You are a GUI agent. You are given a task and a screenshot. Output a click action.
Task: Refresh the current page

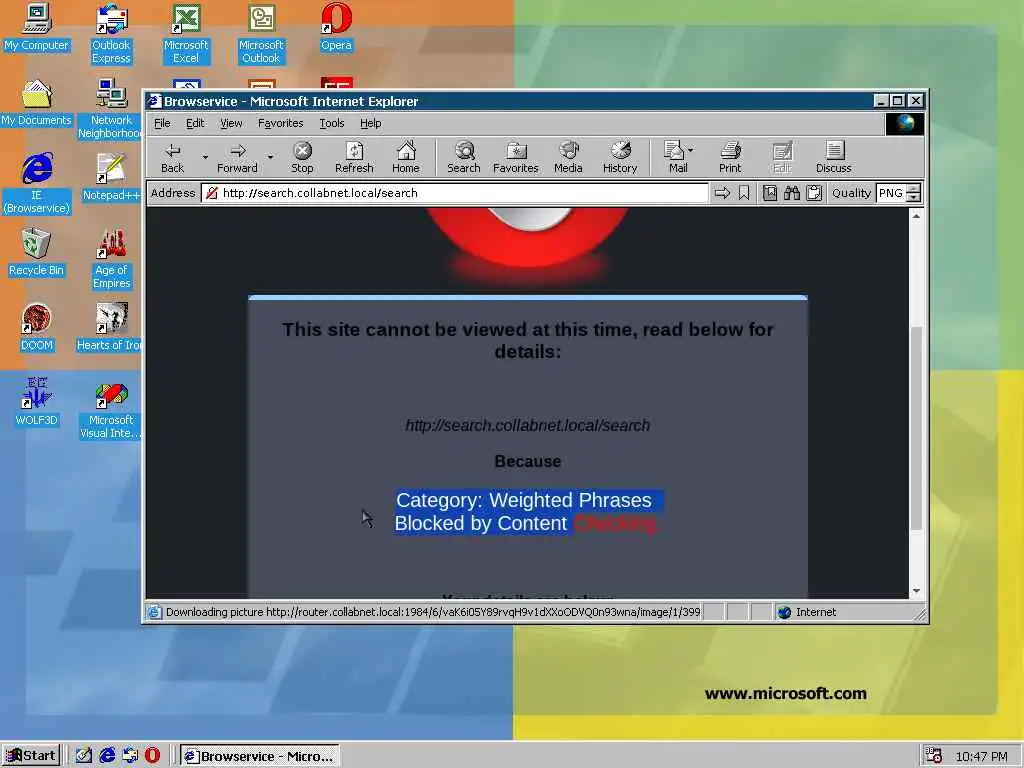tap(354, 157)
